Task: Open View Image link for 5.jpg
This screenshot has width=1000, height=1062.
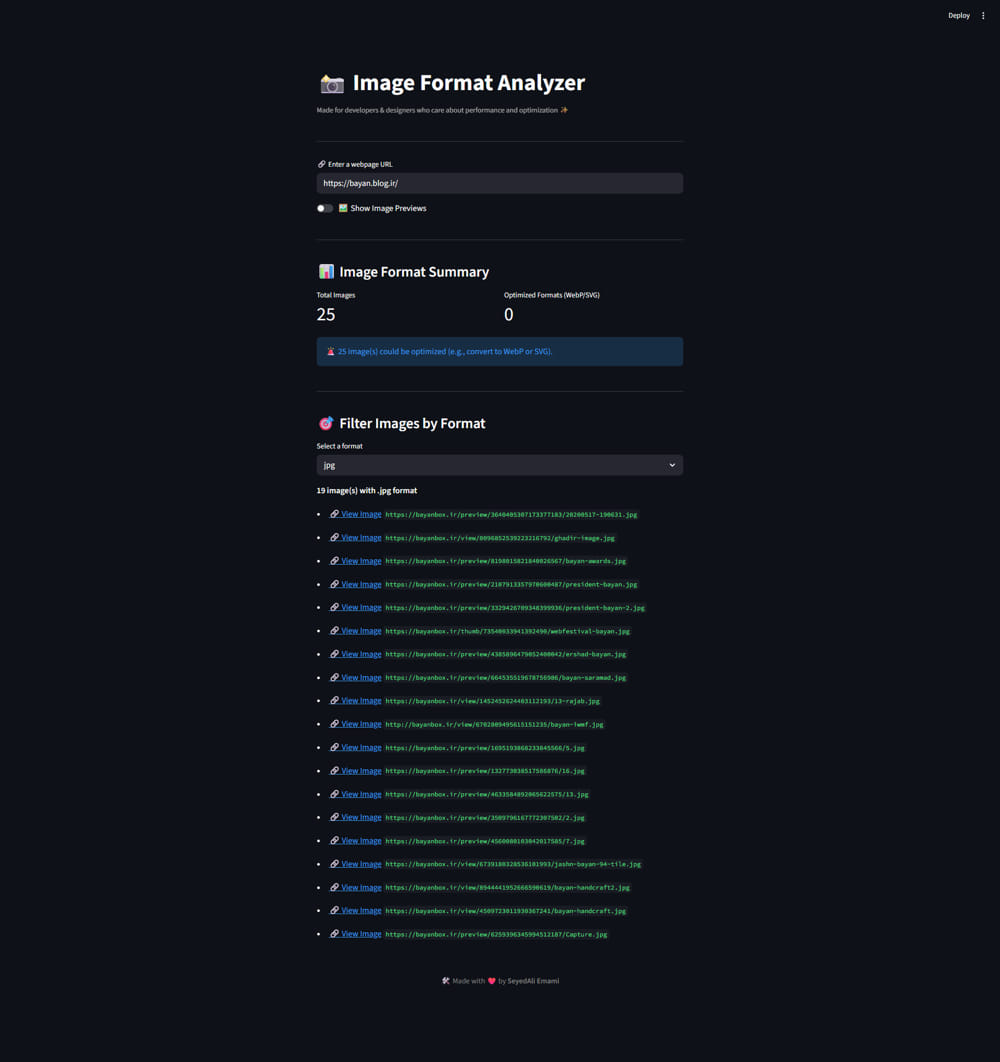Action: (356, 748)
